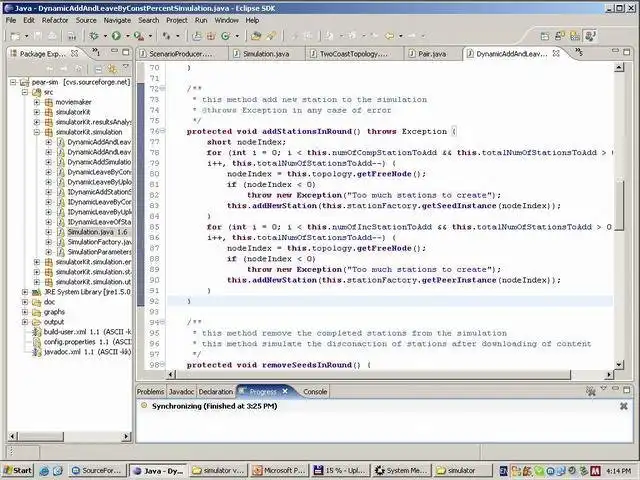Switch to the Simulation.java editor tab
This screenshot has width=640, height=480.
click(x=267, y=53)
